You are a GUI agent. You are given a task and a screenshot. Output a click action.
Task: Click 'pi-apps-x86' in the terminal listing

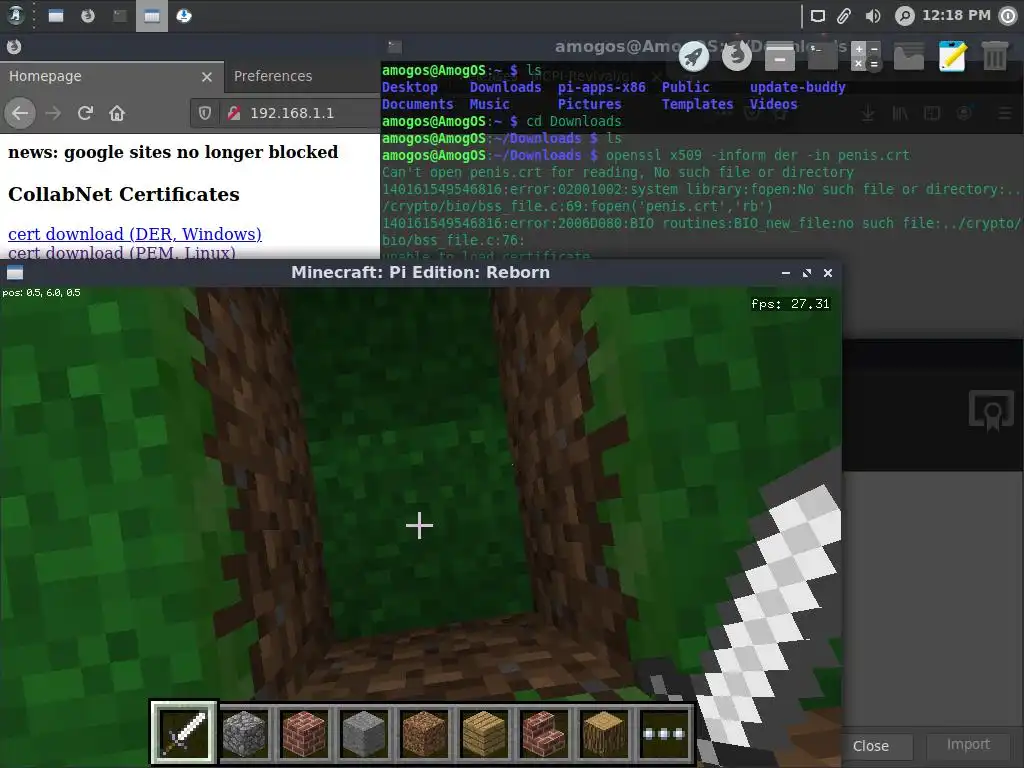click(x=601, y=88)
